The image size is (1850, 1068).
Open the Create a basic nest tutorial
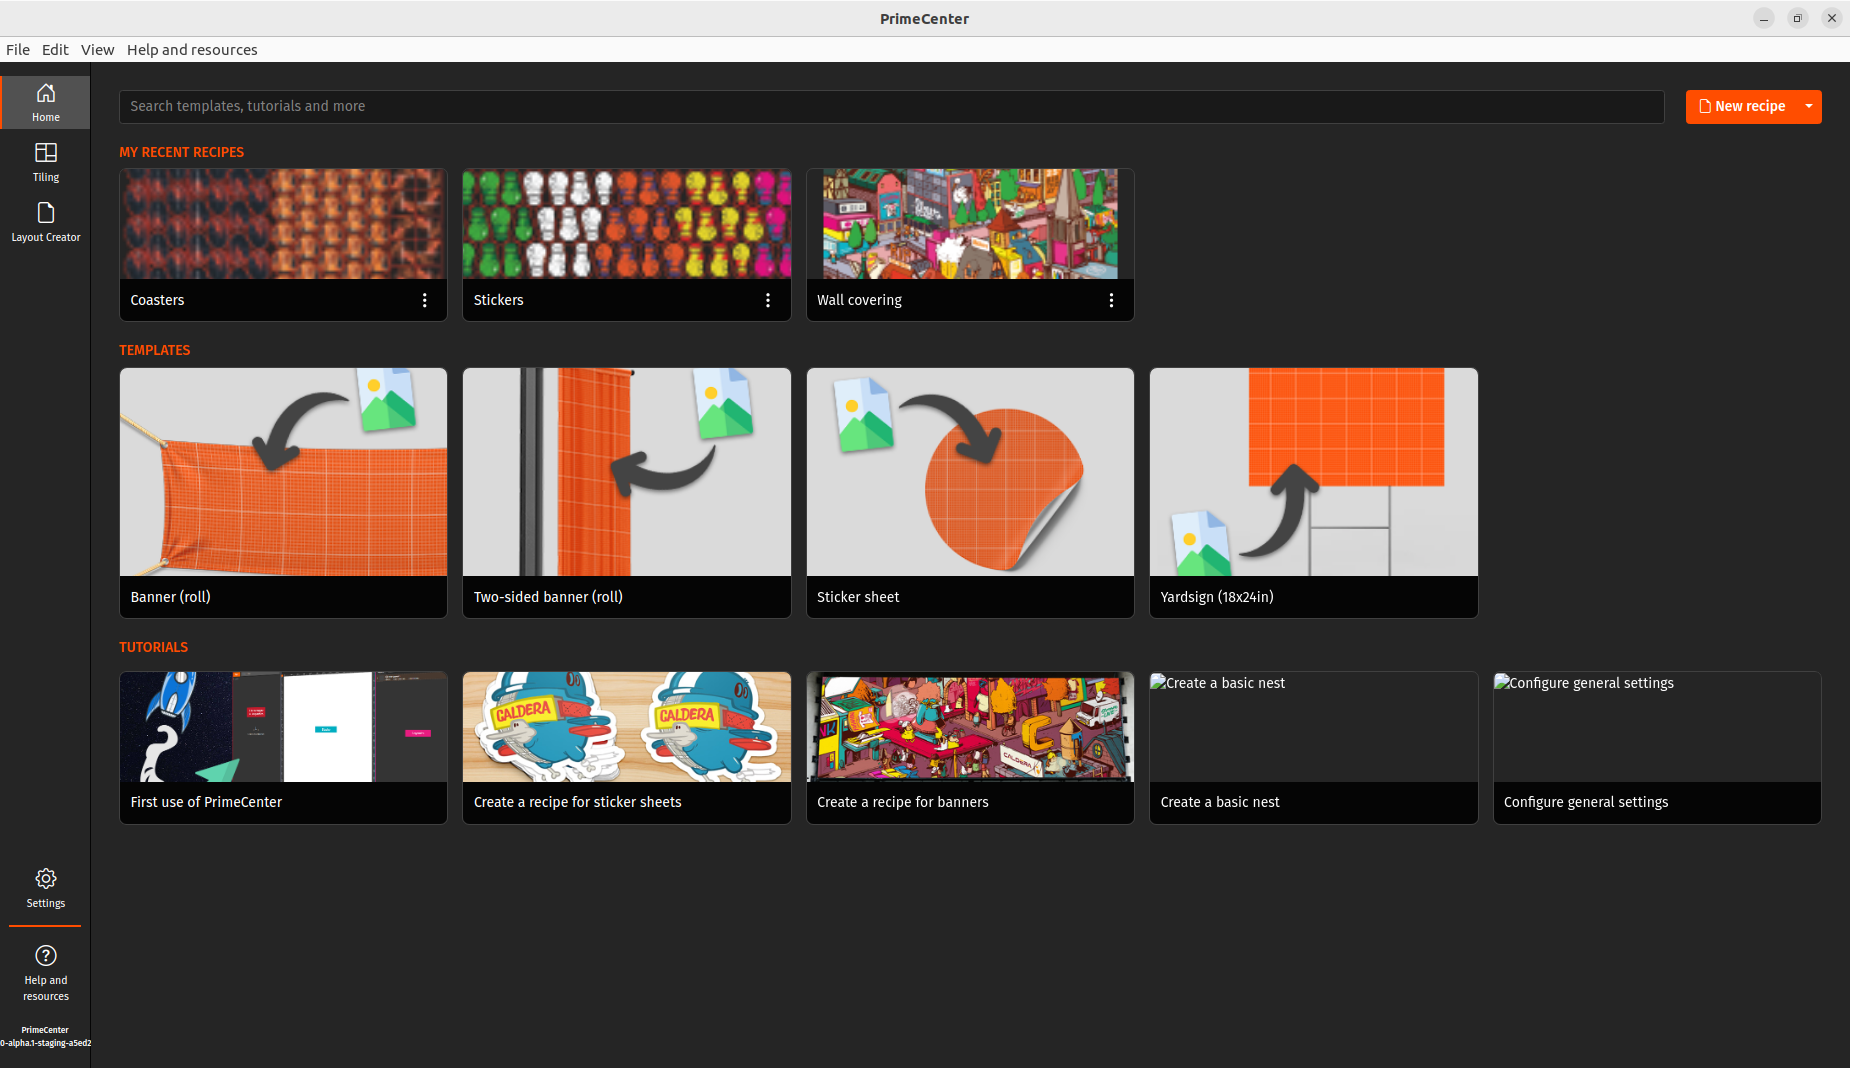pyautogui.click(x=1313, y=747)
